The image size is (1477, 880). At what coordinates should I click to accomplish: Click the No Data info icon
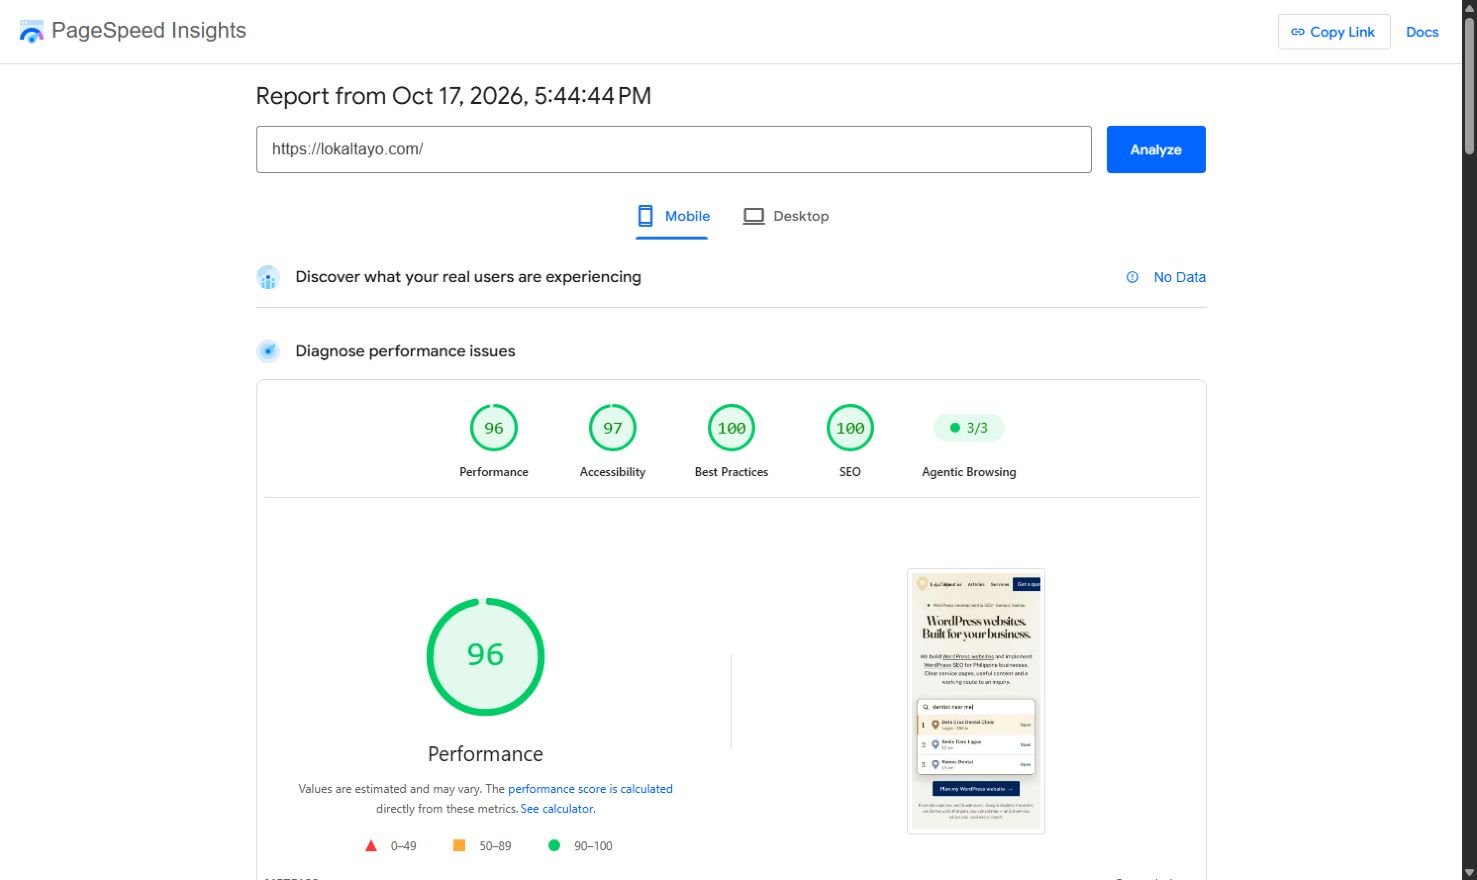click(1132, 277)
